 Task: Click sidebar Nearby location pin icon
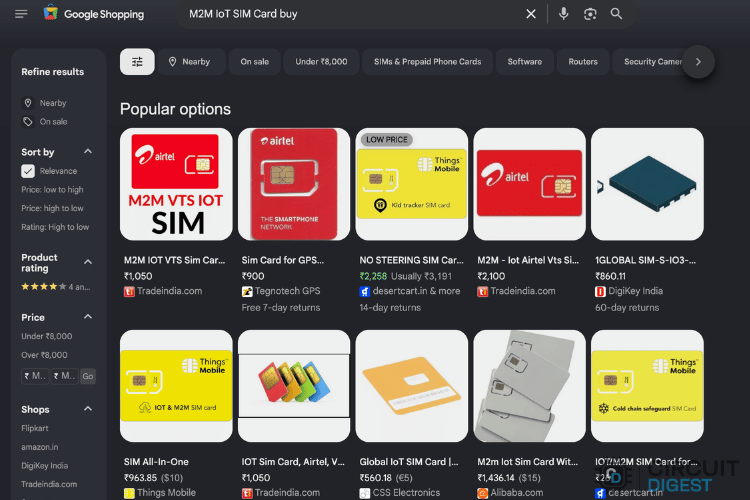(28, 103)
